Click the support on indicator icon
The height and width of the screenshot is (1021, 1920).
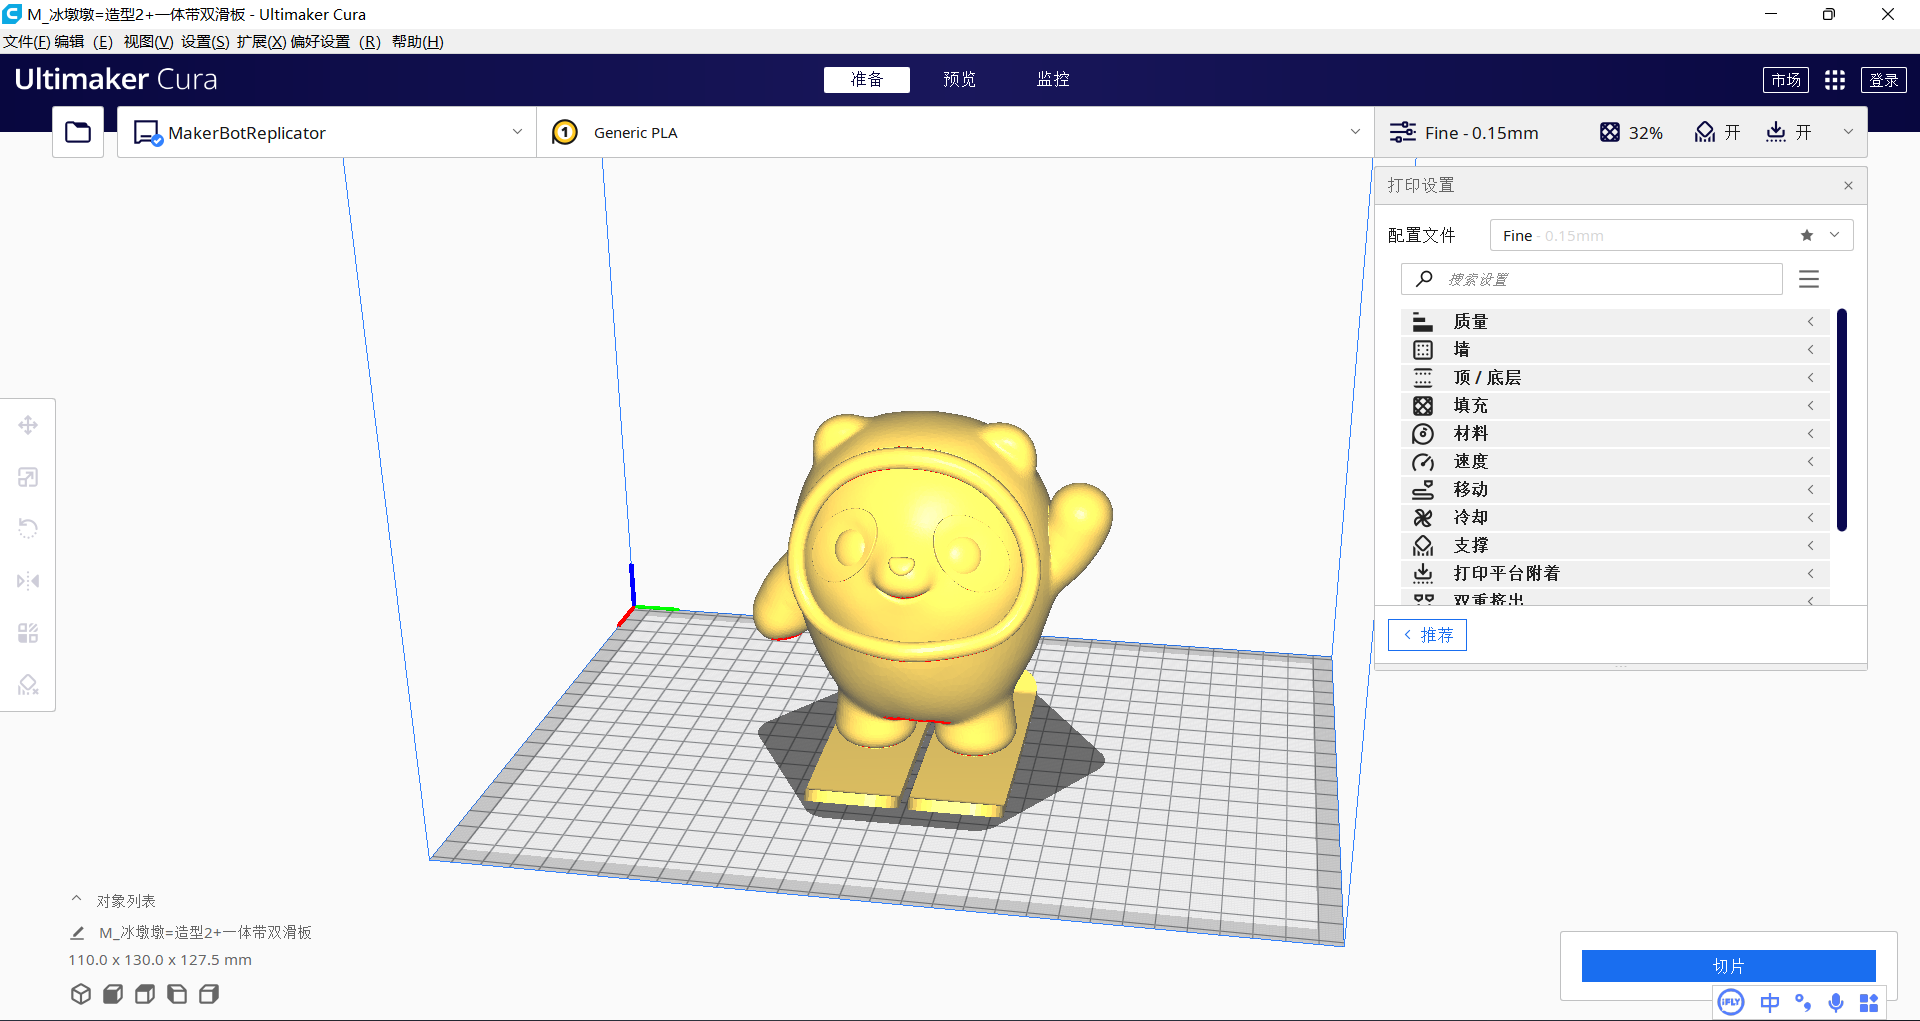coord(1705,132)
